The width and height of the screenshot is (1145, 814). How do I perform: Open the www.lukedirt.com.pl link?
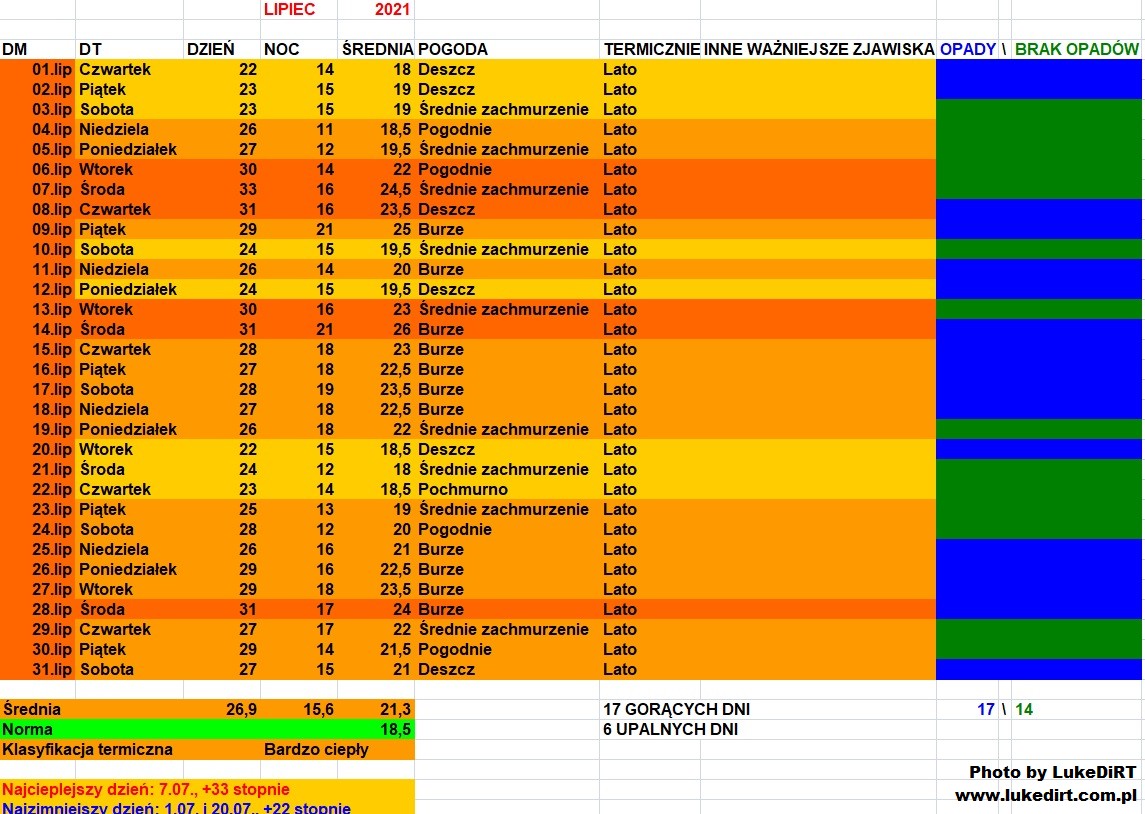(1046, 795)
